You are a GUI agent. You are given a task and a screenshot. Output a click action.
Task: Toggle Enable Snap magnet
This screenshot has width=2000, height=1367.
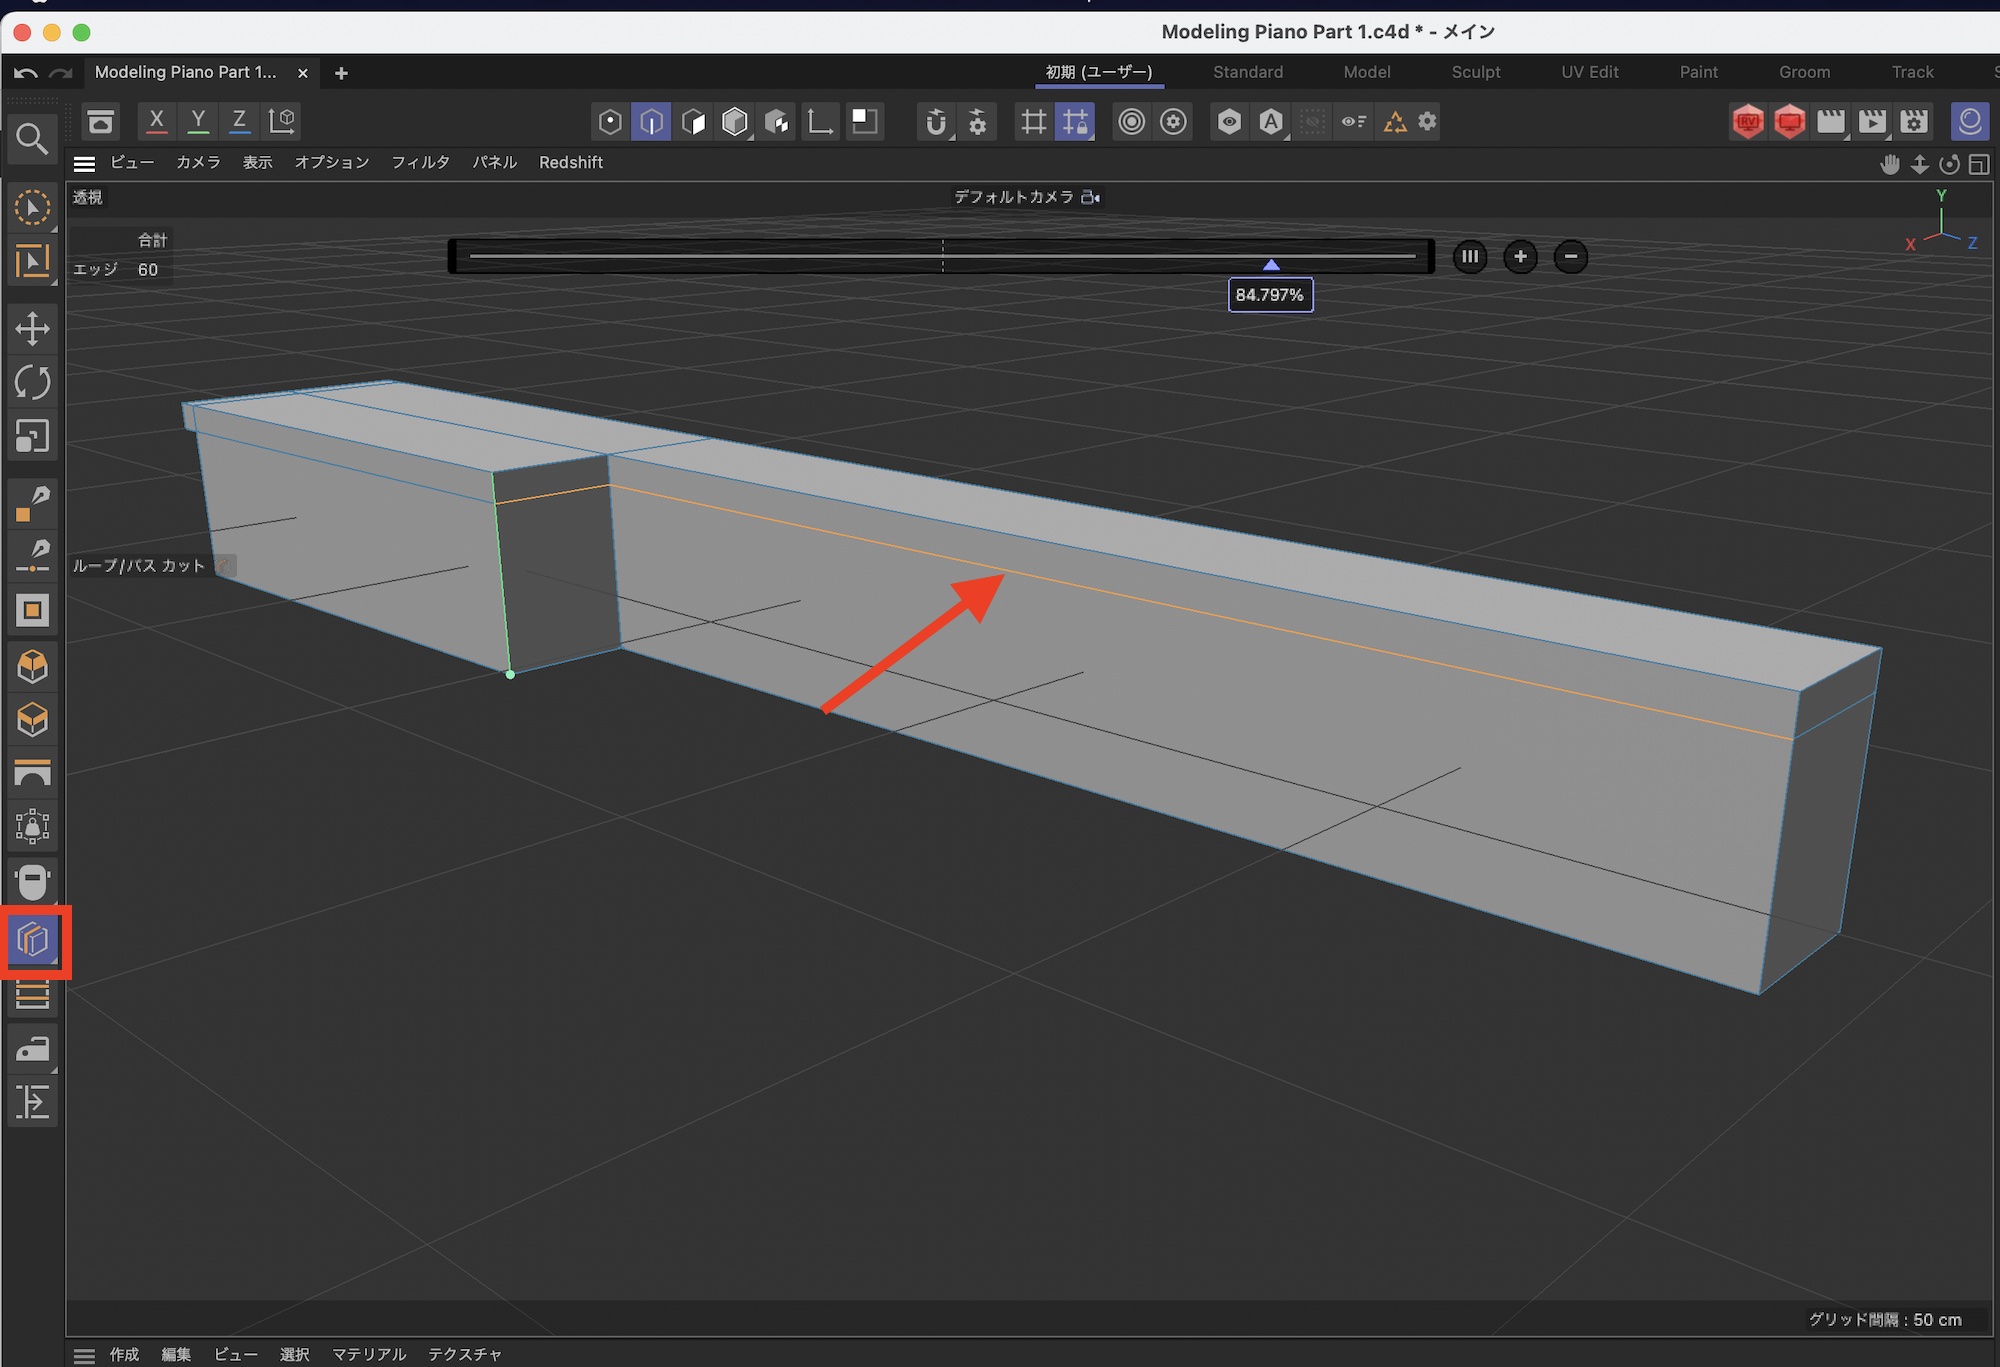pos(935,122)
